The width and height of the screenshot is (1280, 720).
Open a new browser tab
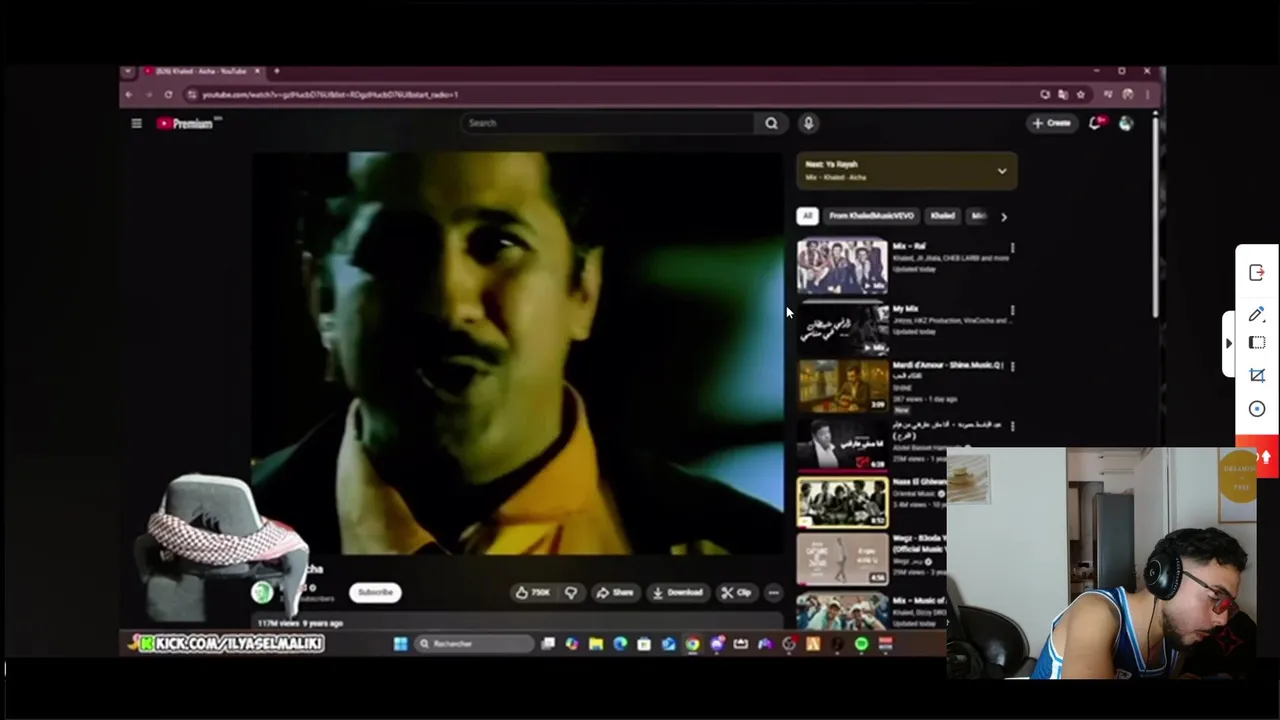[277, 71]
